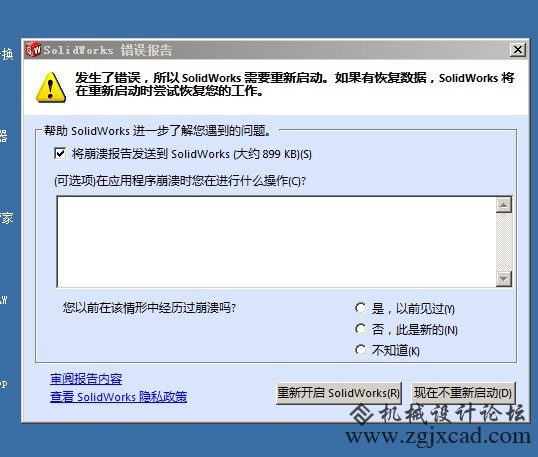Click the SolidWorks 错误报告 title bar text

108,50
